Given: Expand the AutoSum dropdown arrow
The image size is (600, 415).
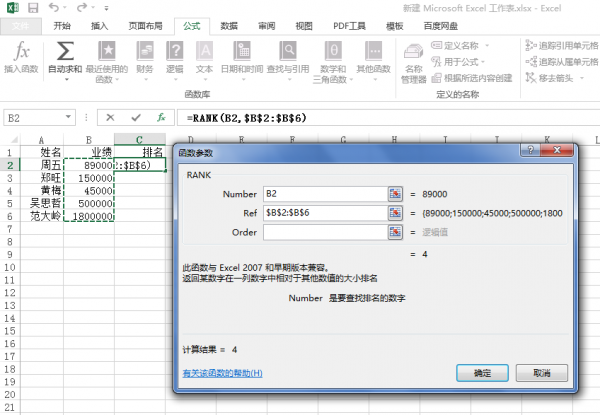Looking at the screenshot, I should (67, 80).
